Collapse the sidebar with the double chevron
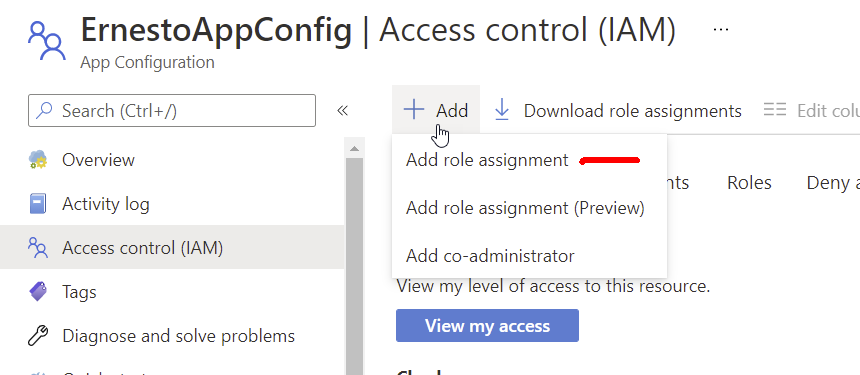860x375 pixels. click(342, 111)
